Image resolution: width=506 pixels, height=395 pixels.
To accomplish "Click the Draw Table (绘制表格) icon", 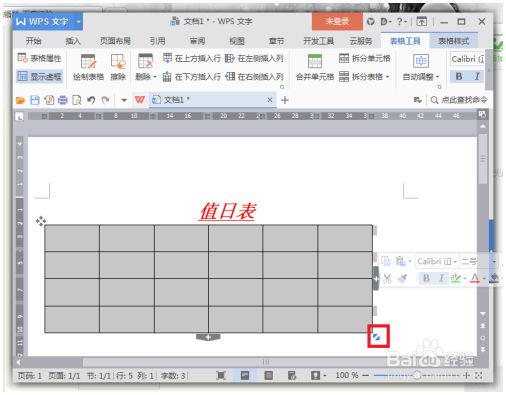I will 88,62.
